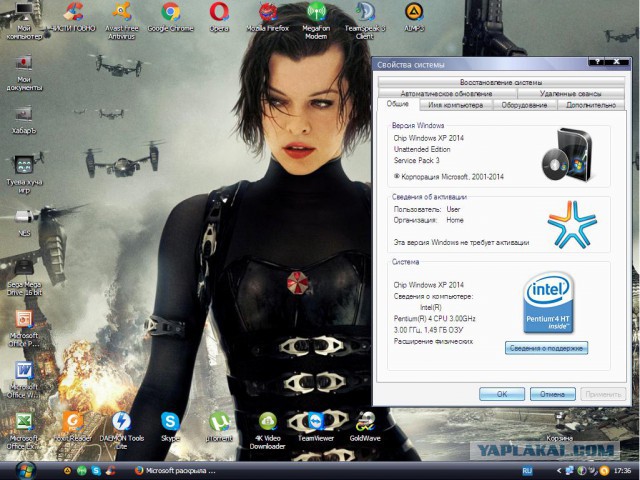Screen dimensions: 640x480
Task: Click network connection tray icon
Action: click(x=570, y=471)
